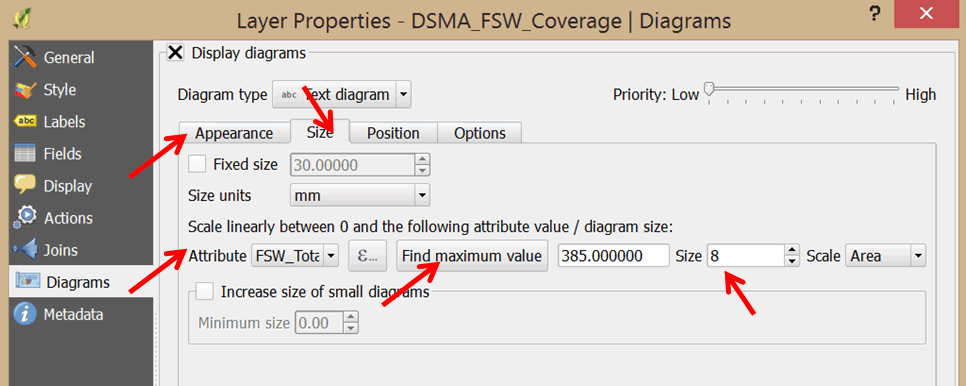Click the expression editor epsilon button

[368, 255]
